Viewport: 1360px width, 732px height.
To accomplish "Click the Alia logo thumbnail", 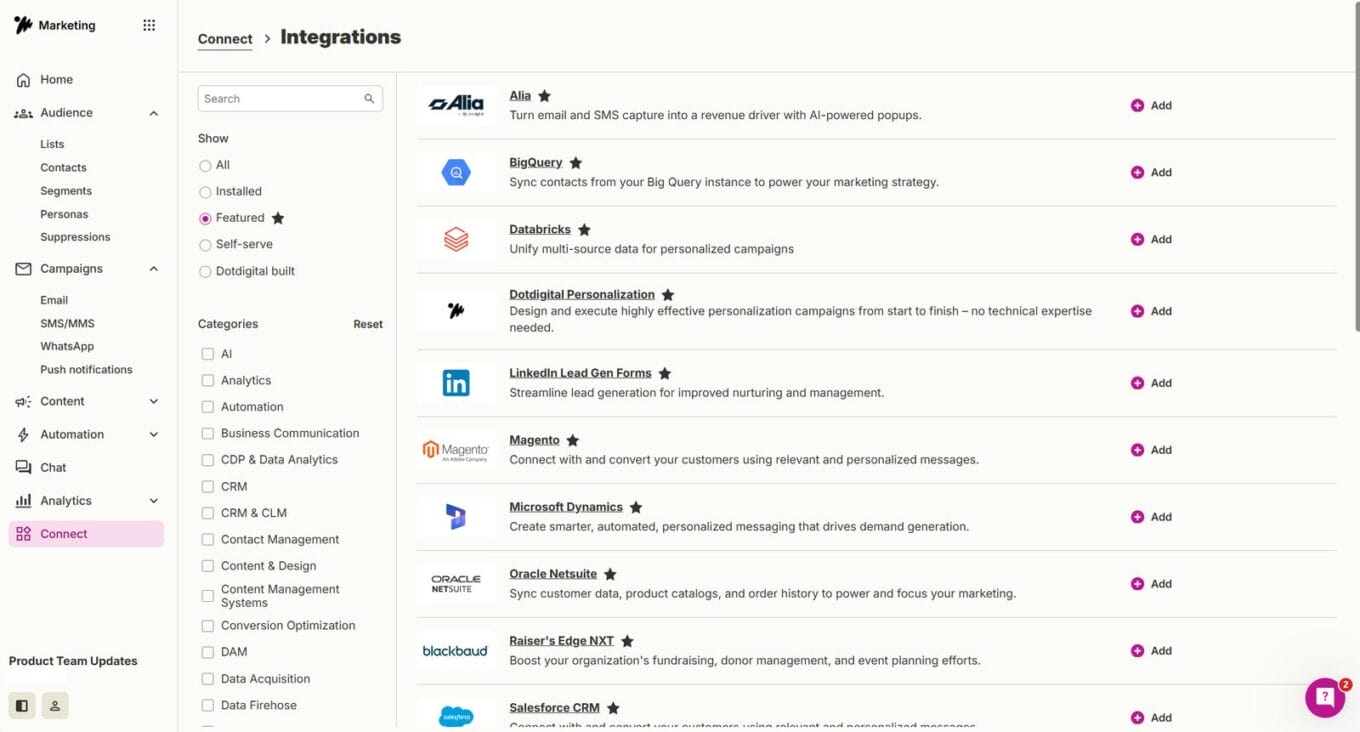I will point(456,105).
